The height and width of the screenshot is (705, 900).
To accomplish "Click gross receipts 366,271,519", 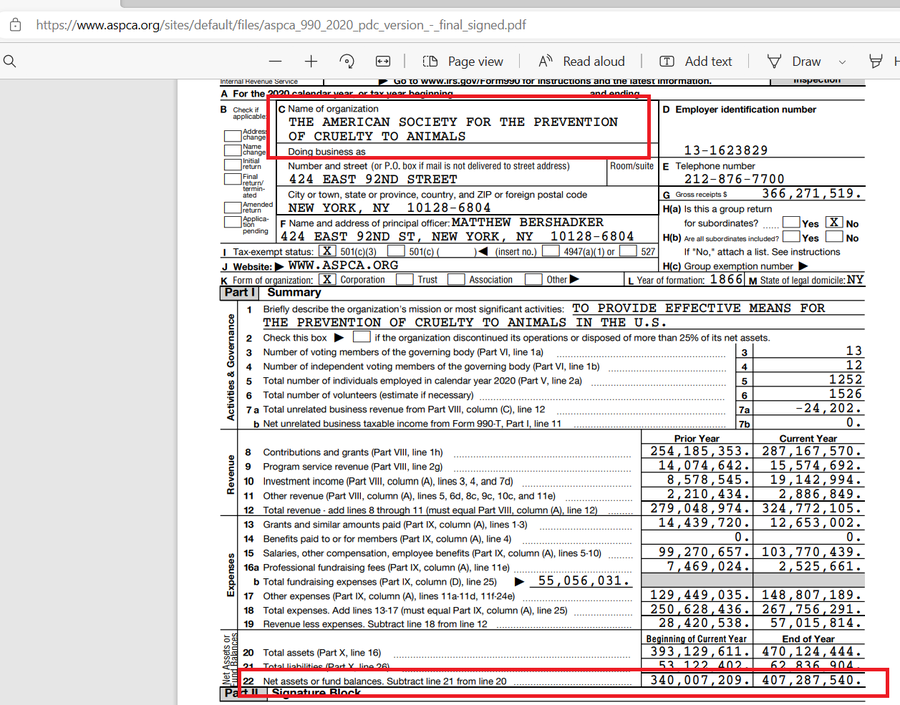I will click(812, 193).
